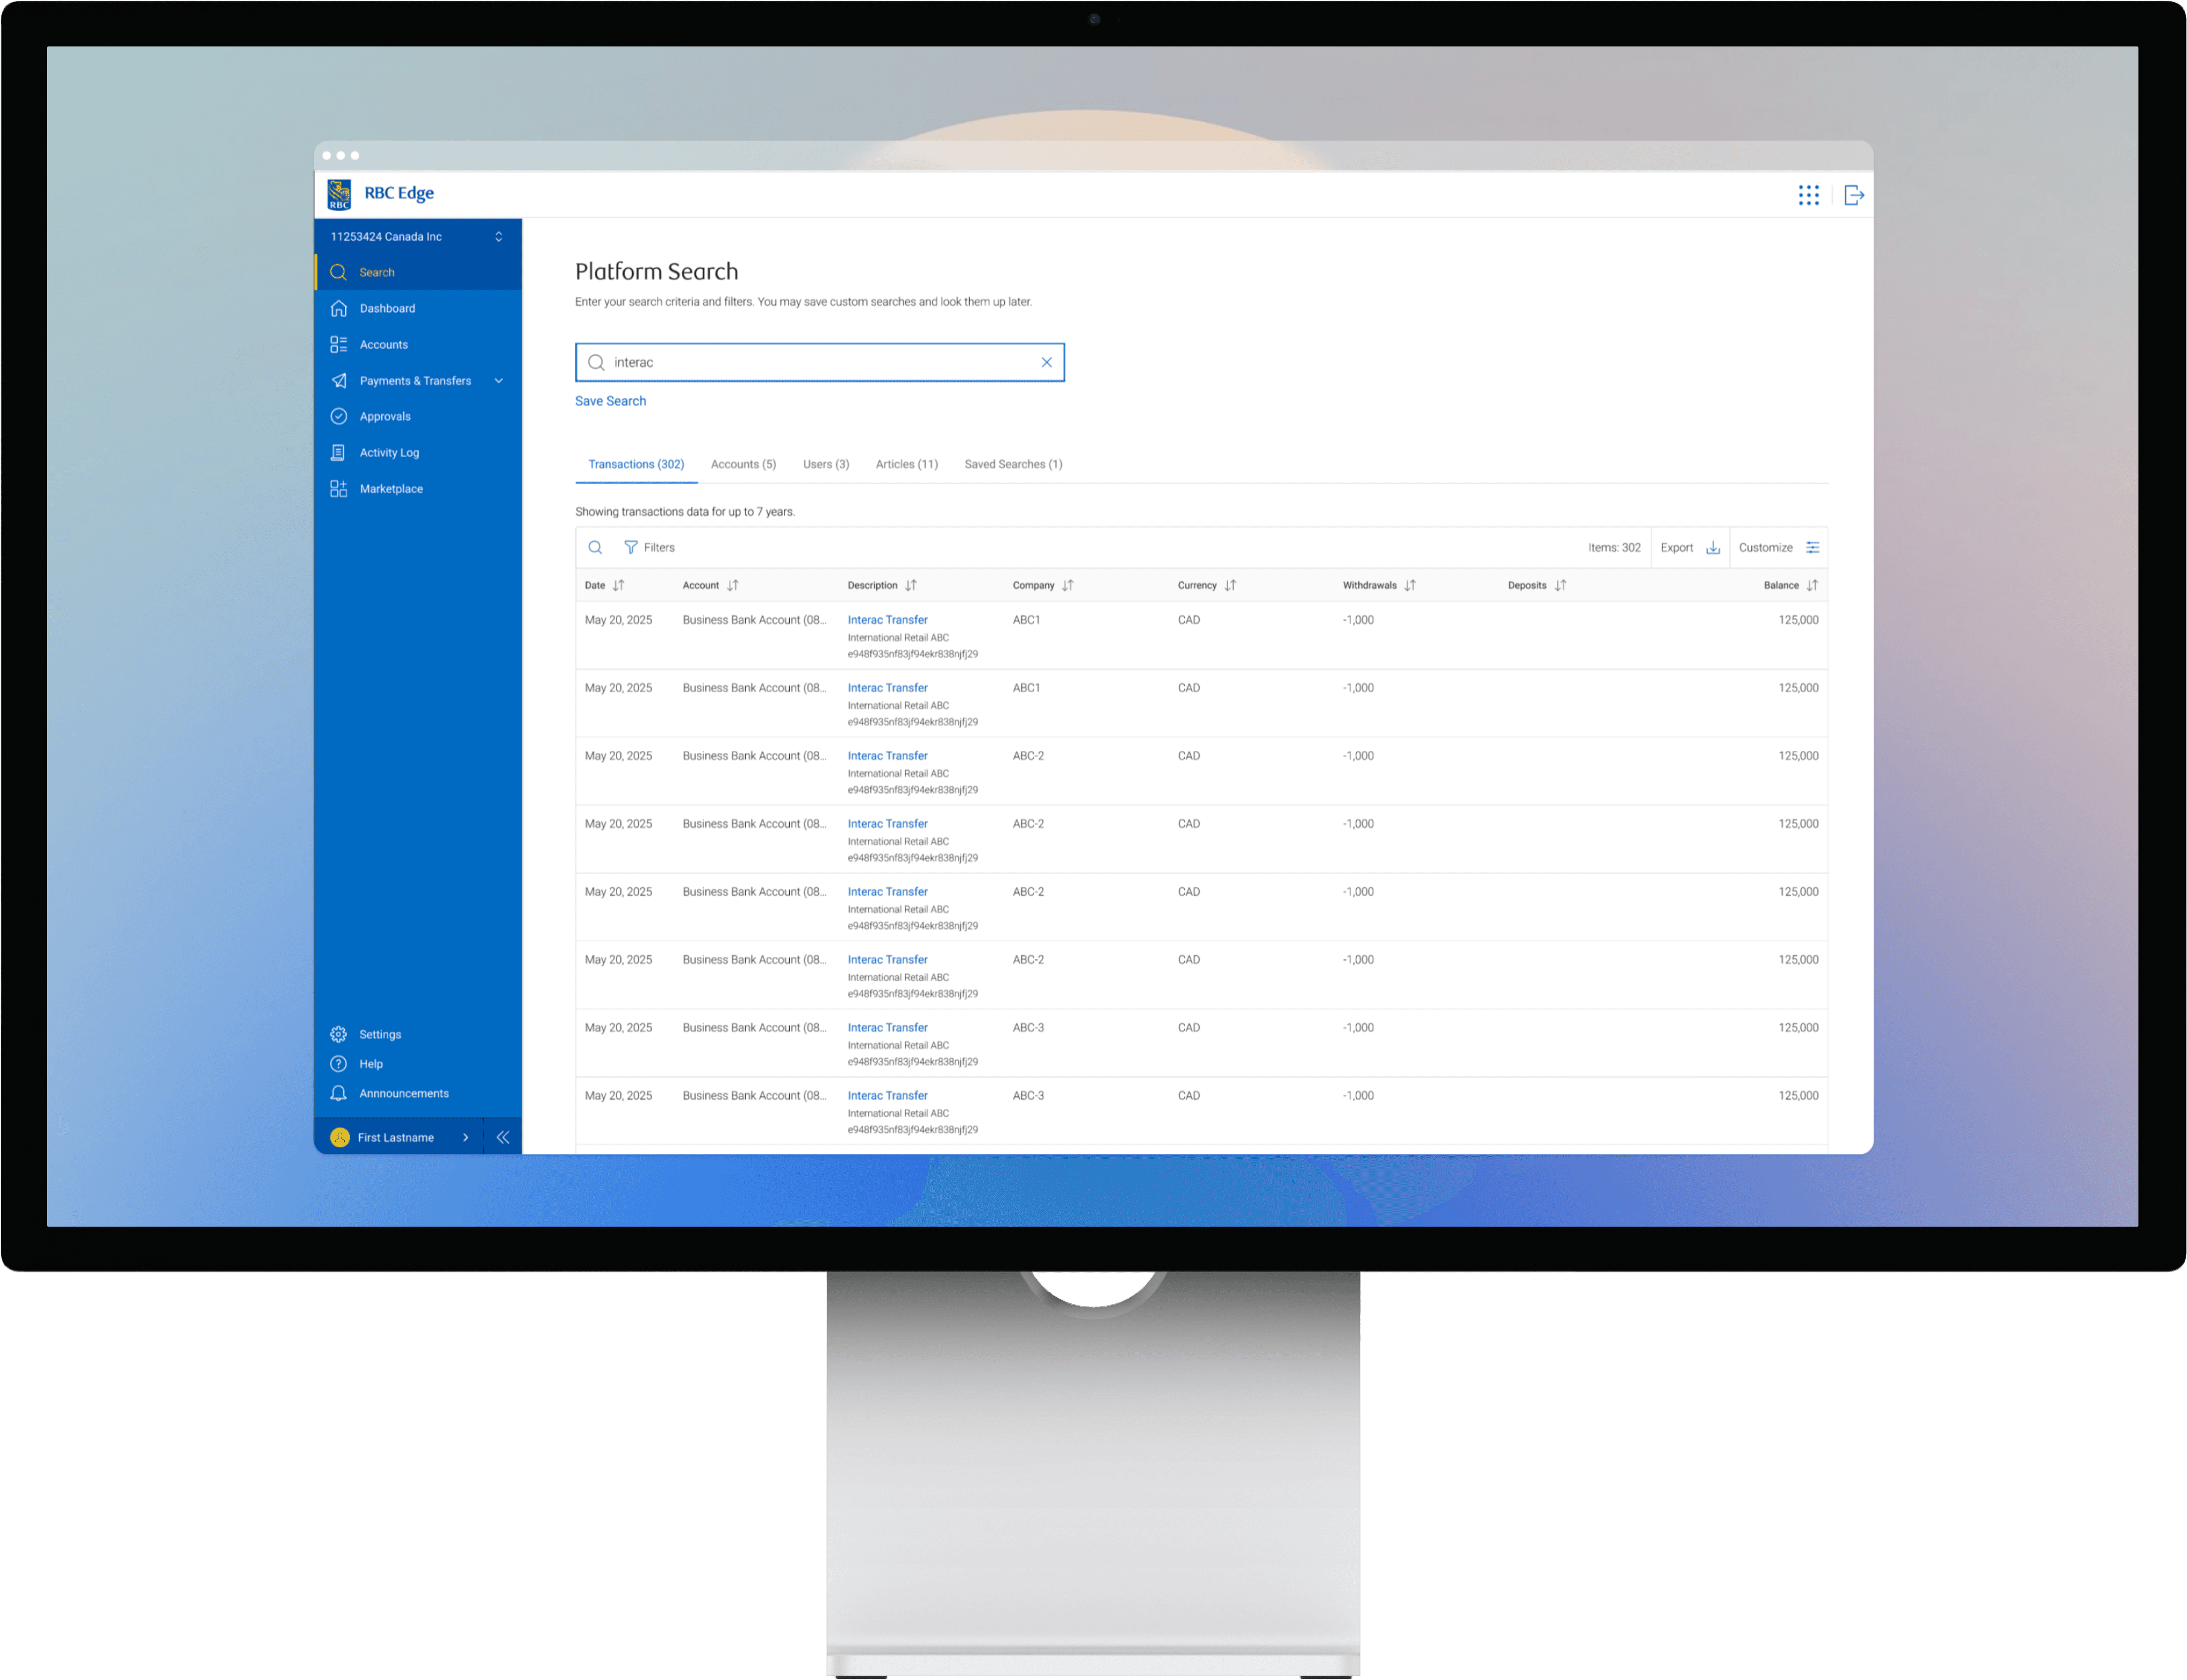
Task: Clear the search field with X
Action: point(1046,362)
